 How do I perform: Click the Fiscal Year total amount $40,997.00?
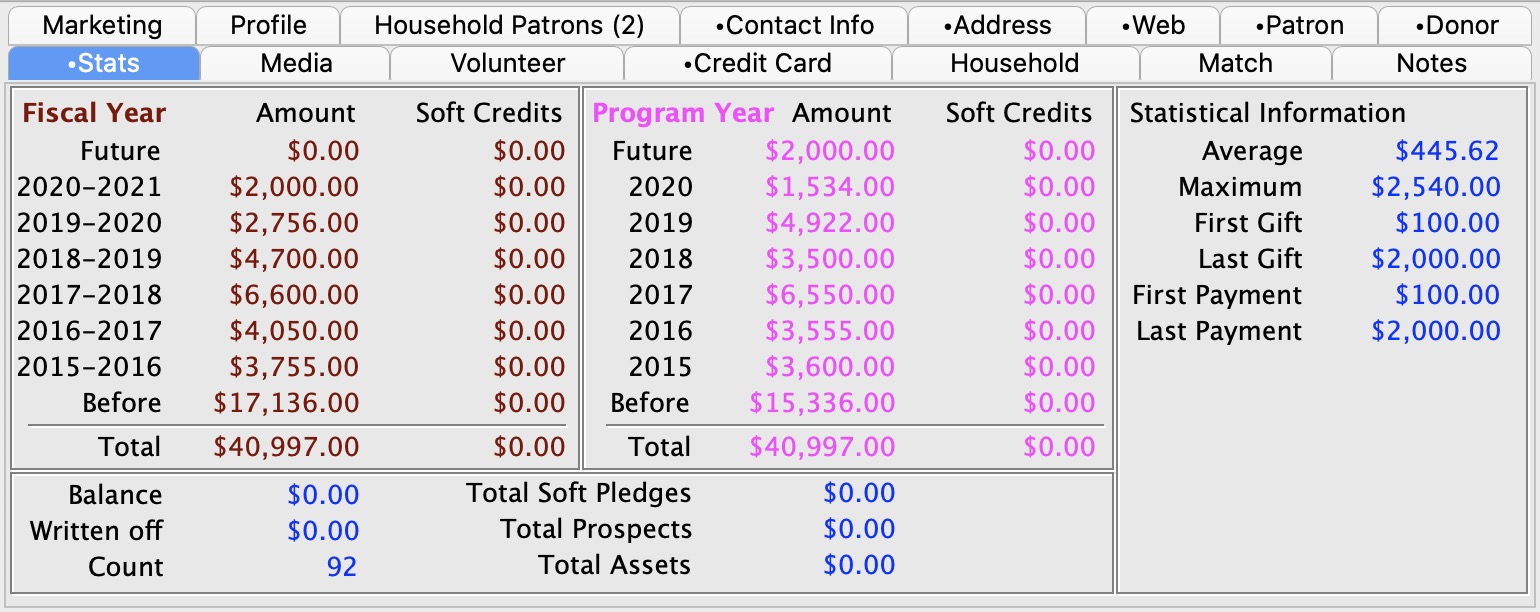tap(286, 447)
